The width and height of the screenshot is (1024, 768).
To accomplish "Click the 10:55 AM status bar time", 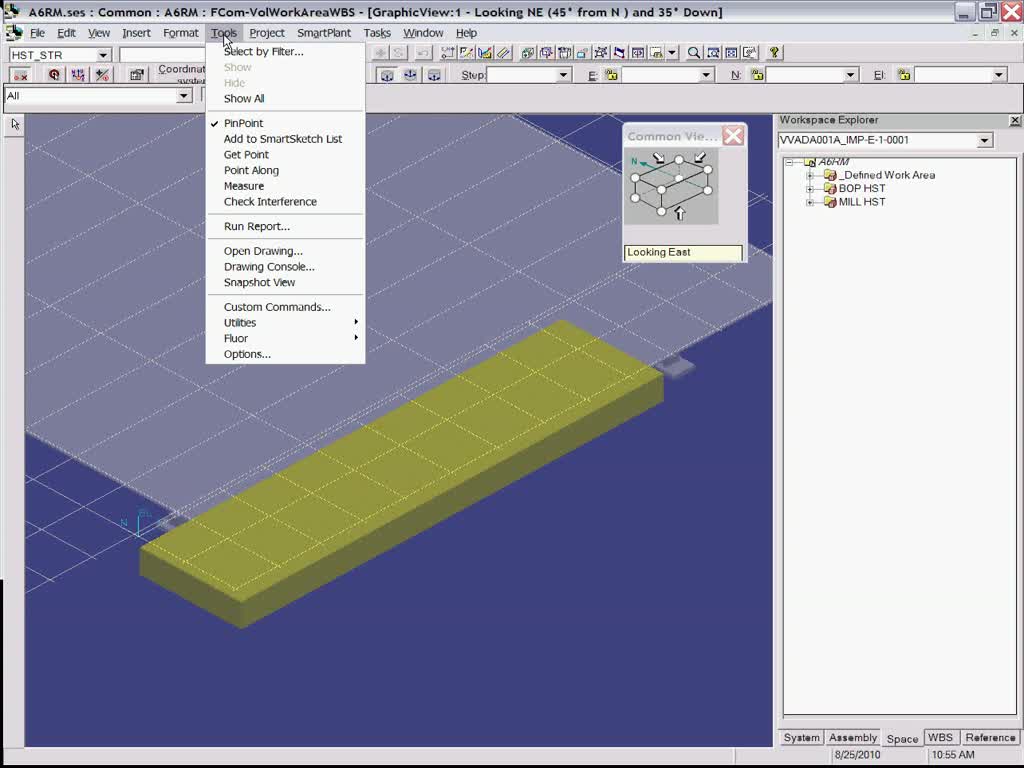I will click(953, 755).
